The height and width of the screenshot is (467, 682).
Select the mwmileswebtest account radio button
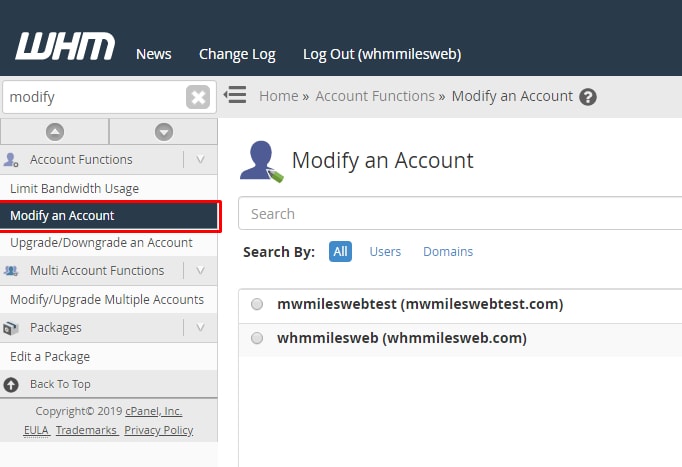coord(257,304)
